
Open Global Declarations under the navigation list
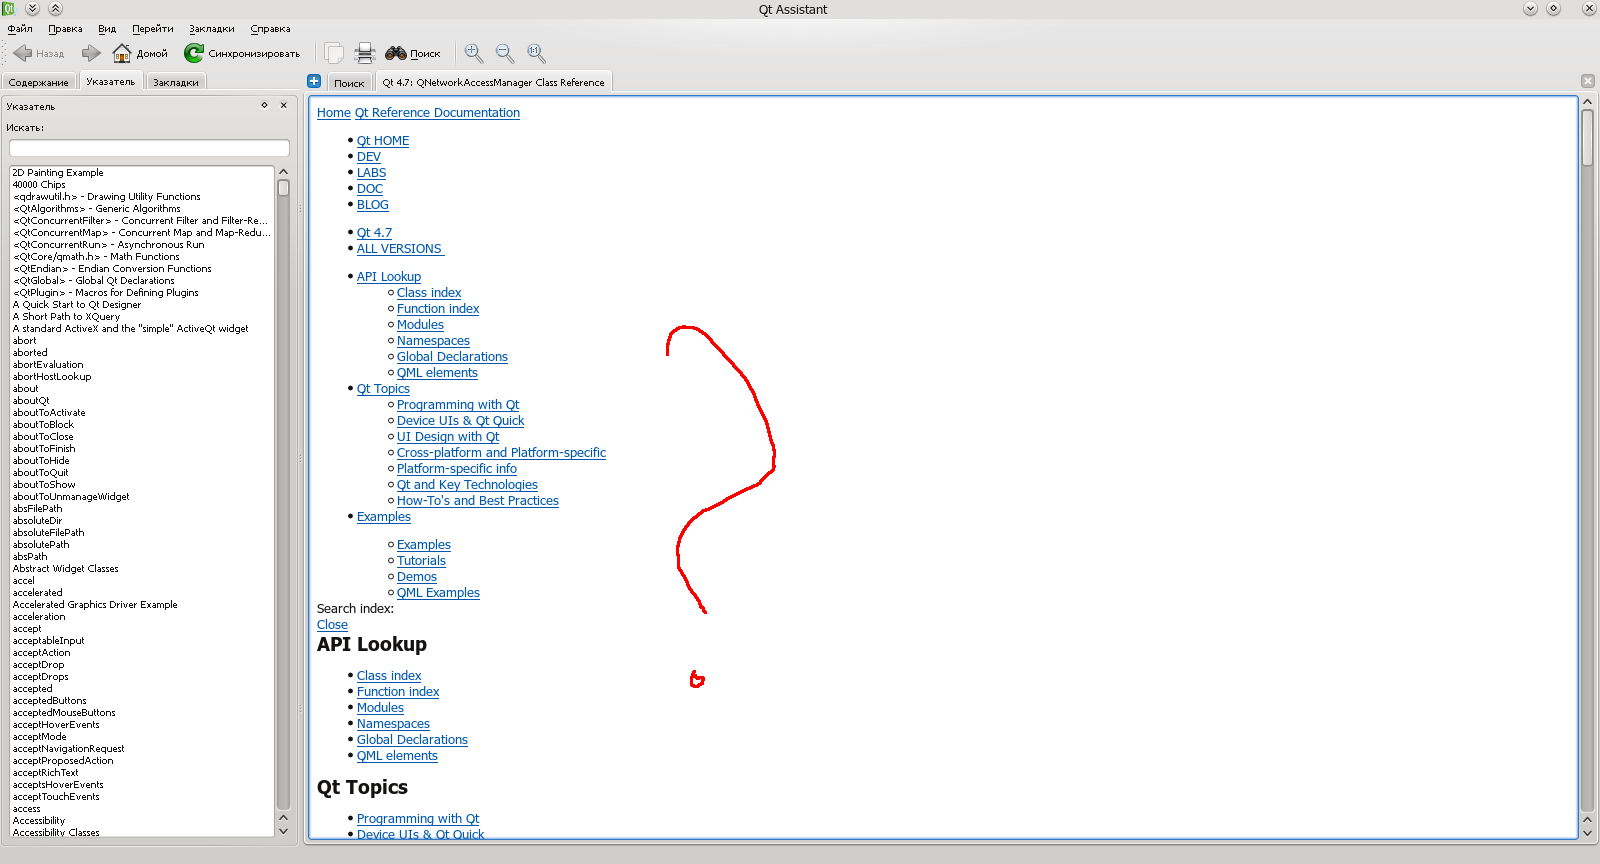click(452, 357)
